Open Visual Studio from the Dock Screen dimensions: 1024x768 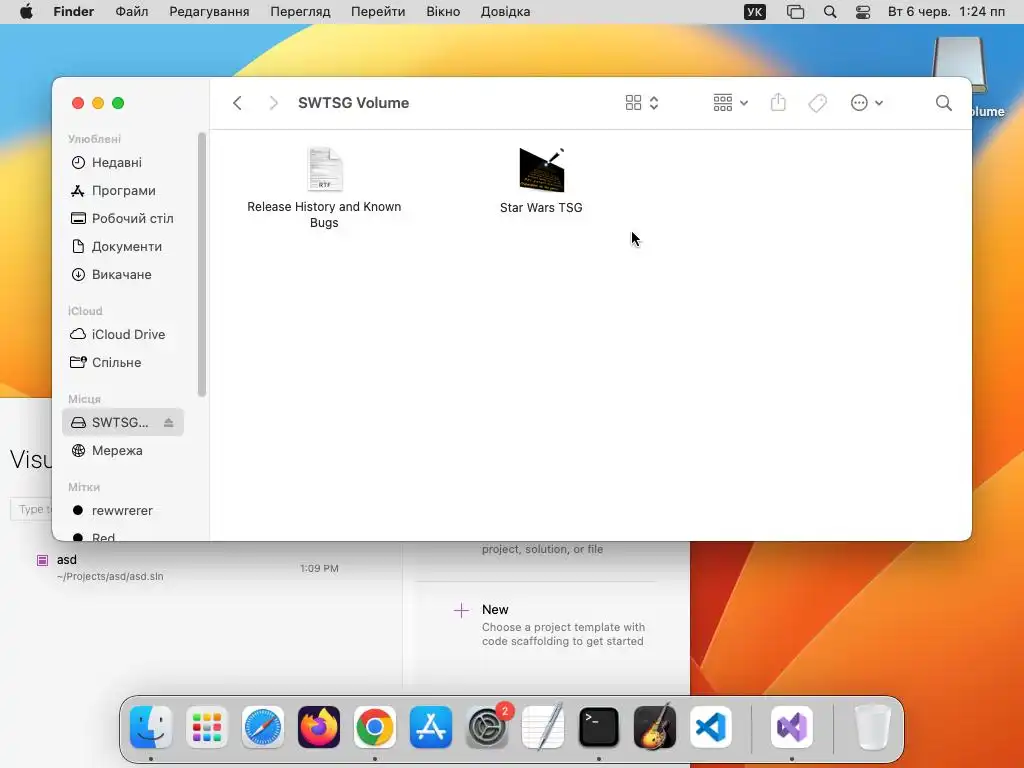pyautogui.click(x=792, y=727)
